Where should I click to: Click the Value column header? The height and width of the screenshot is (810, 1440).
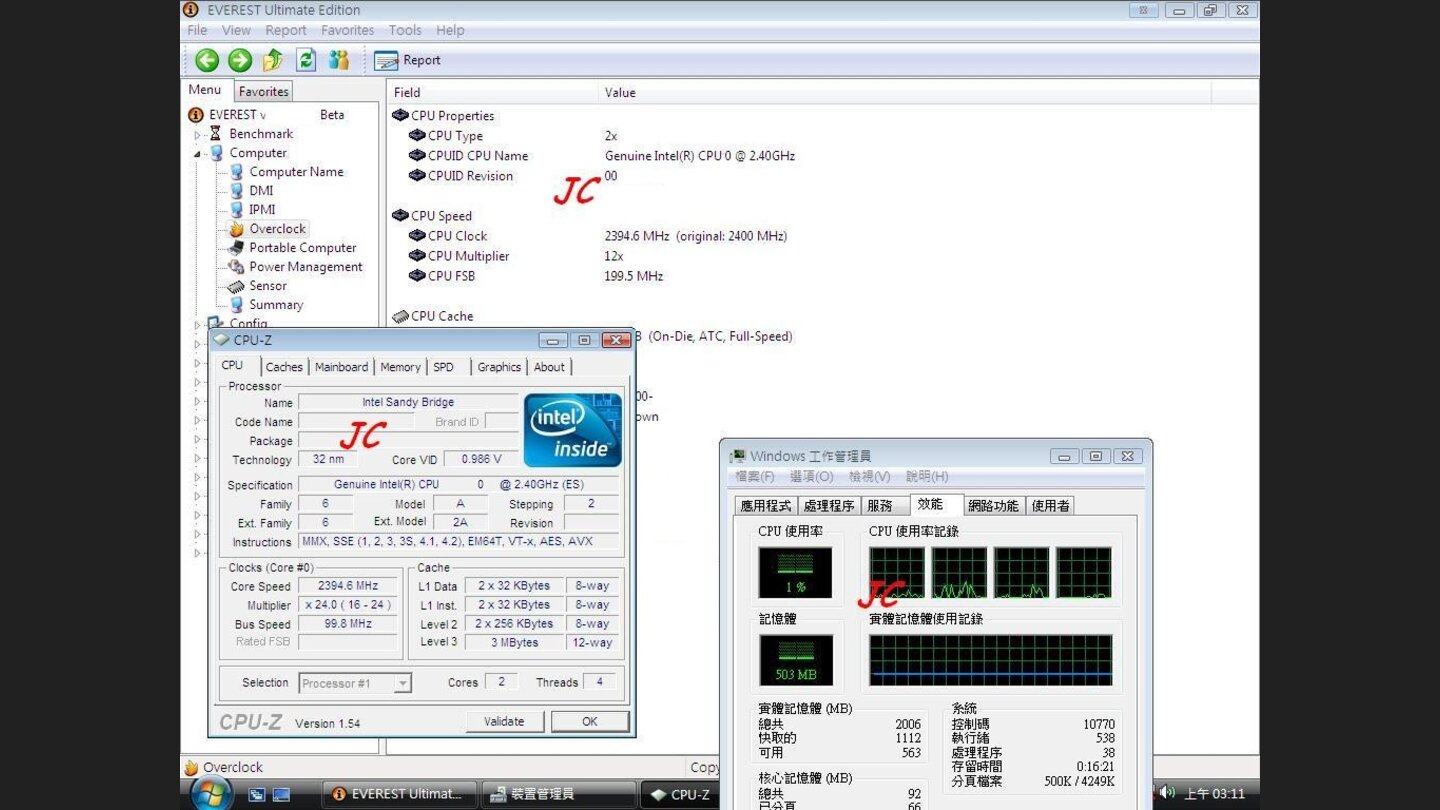pos(904,92)
